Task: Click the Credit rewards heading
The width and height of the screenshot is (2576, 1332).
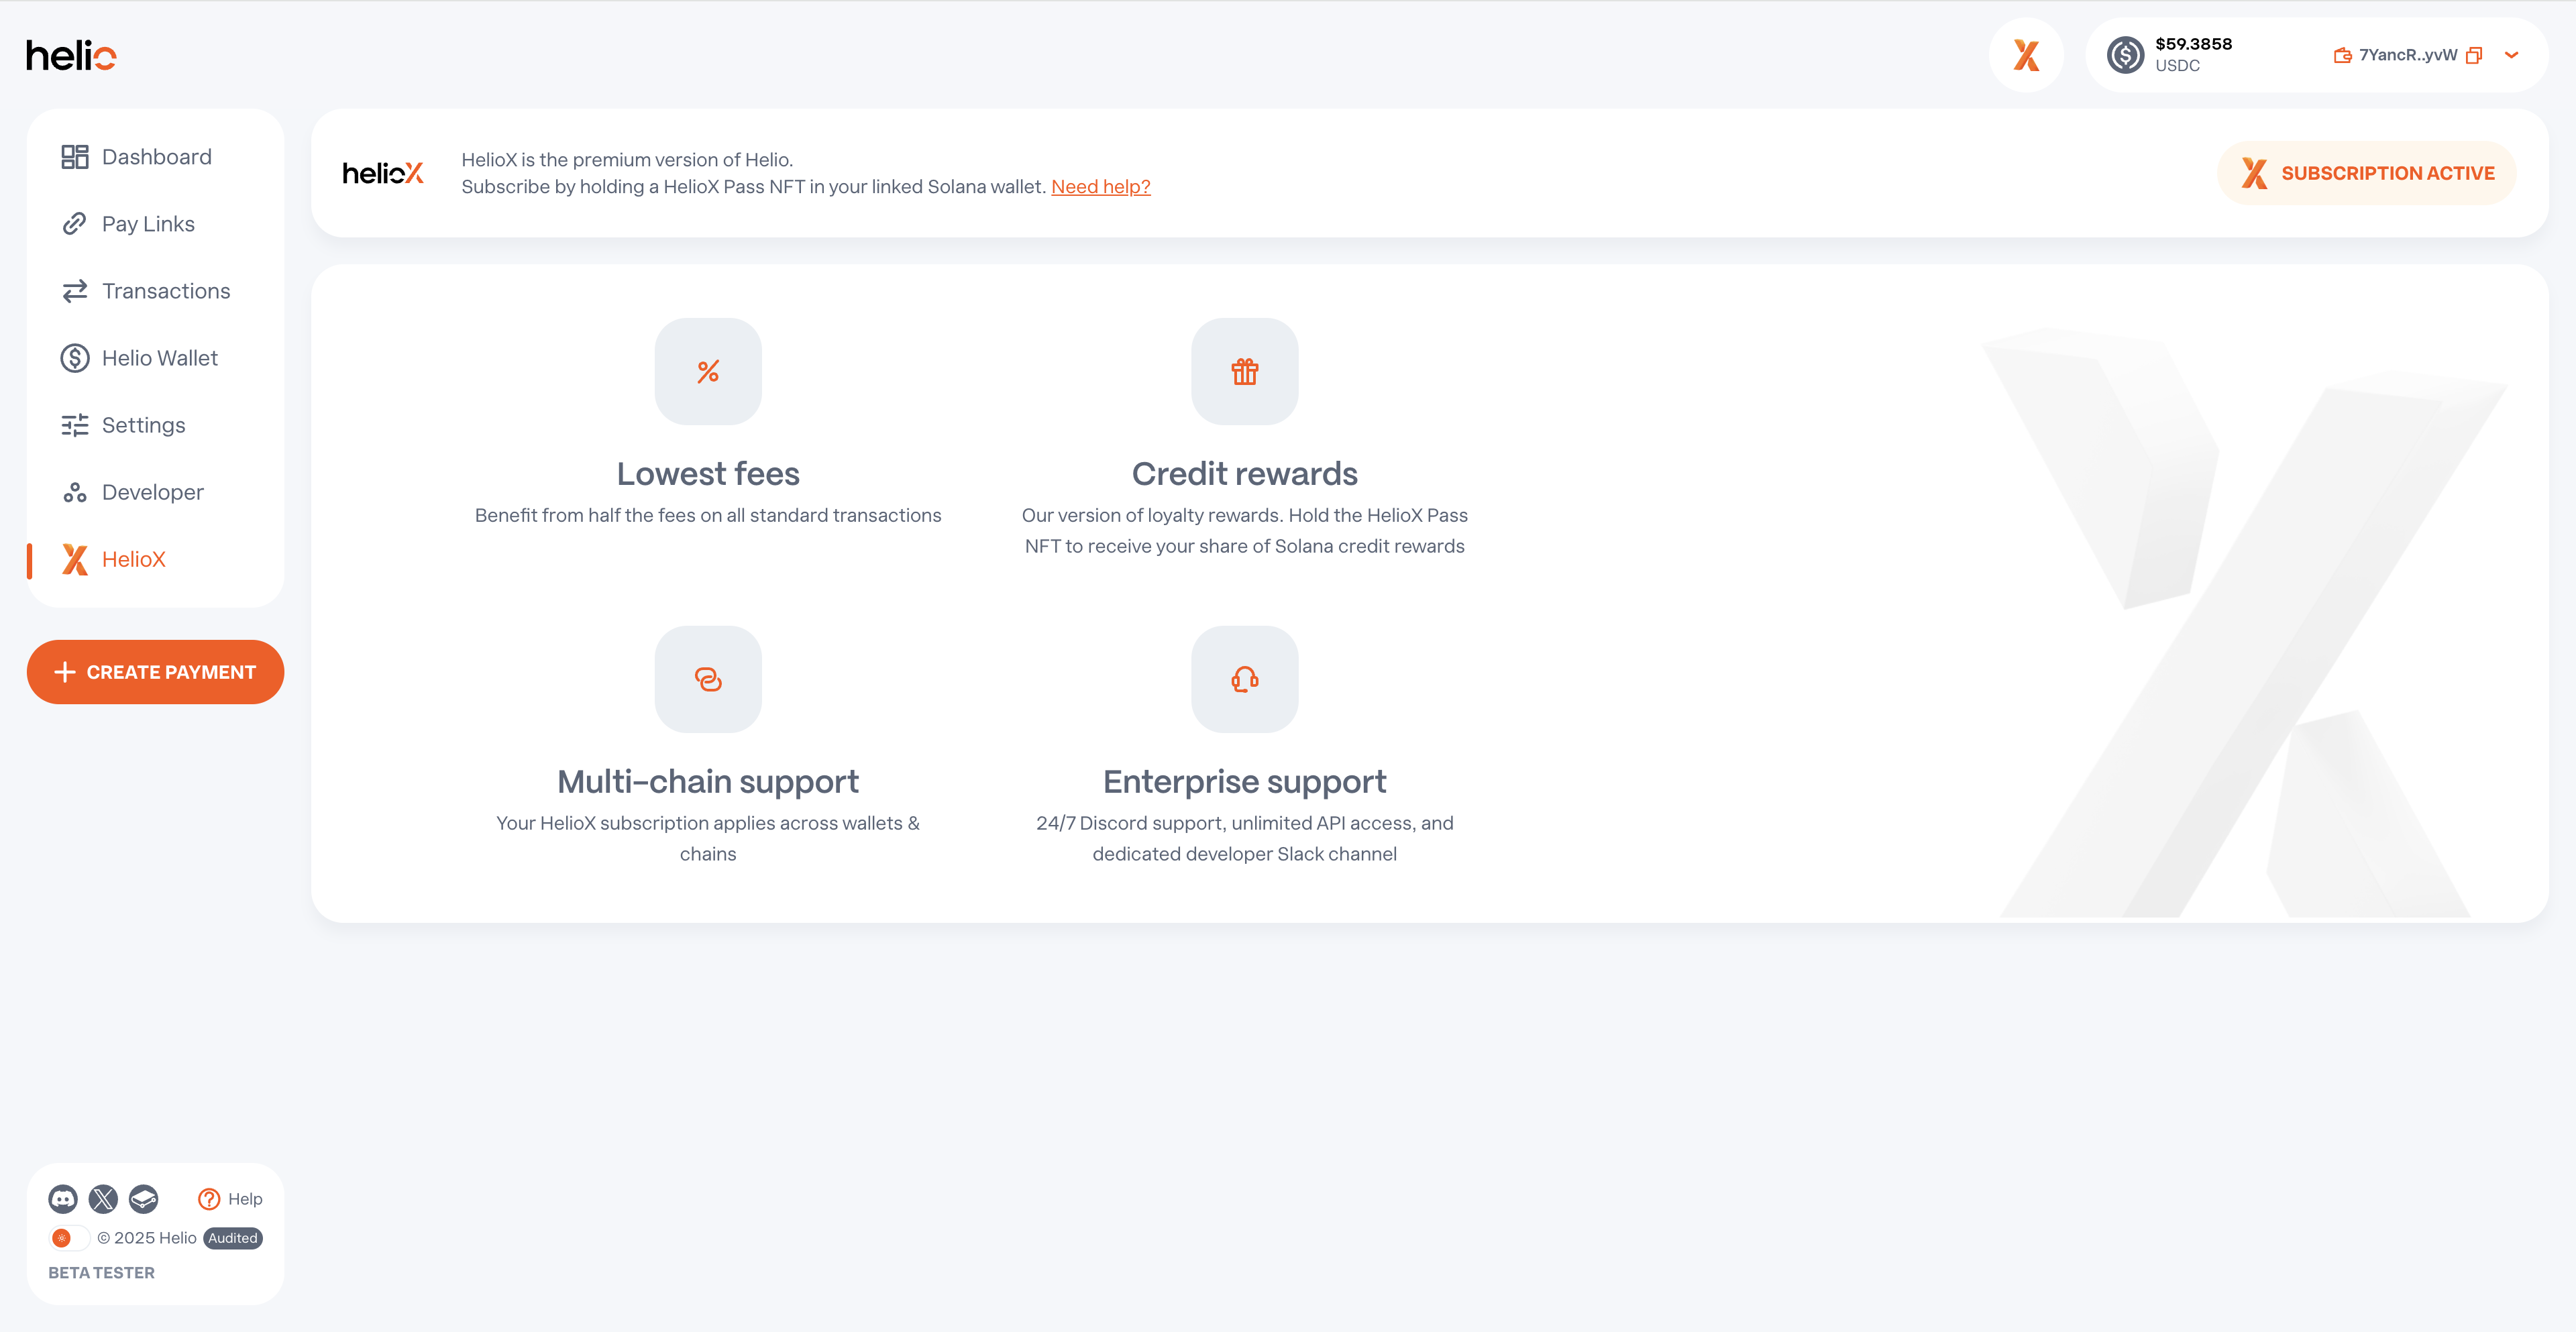Action: pyautogui.click(x=1244, y=473)
